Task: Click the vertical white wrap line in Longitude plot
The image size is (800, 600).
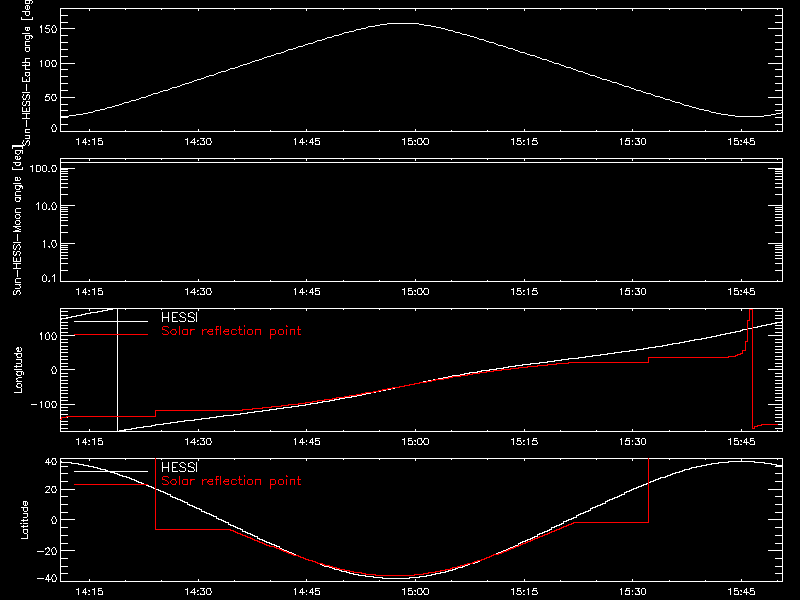Action: [x=118, y=370]
